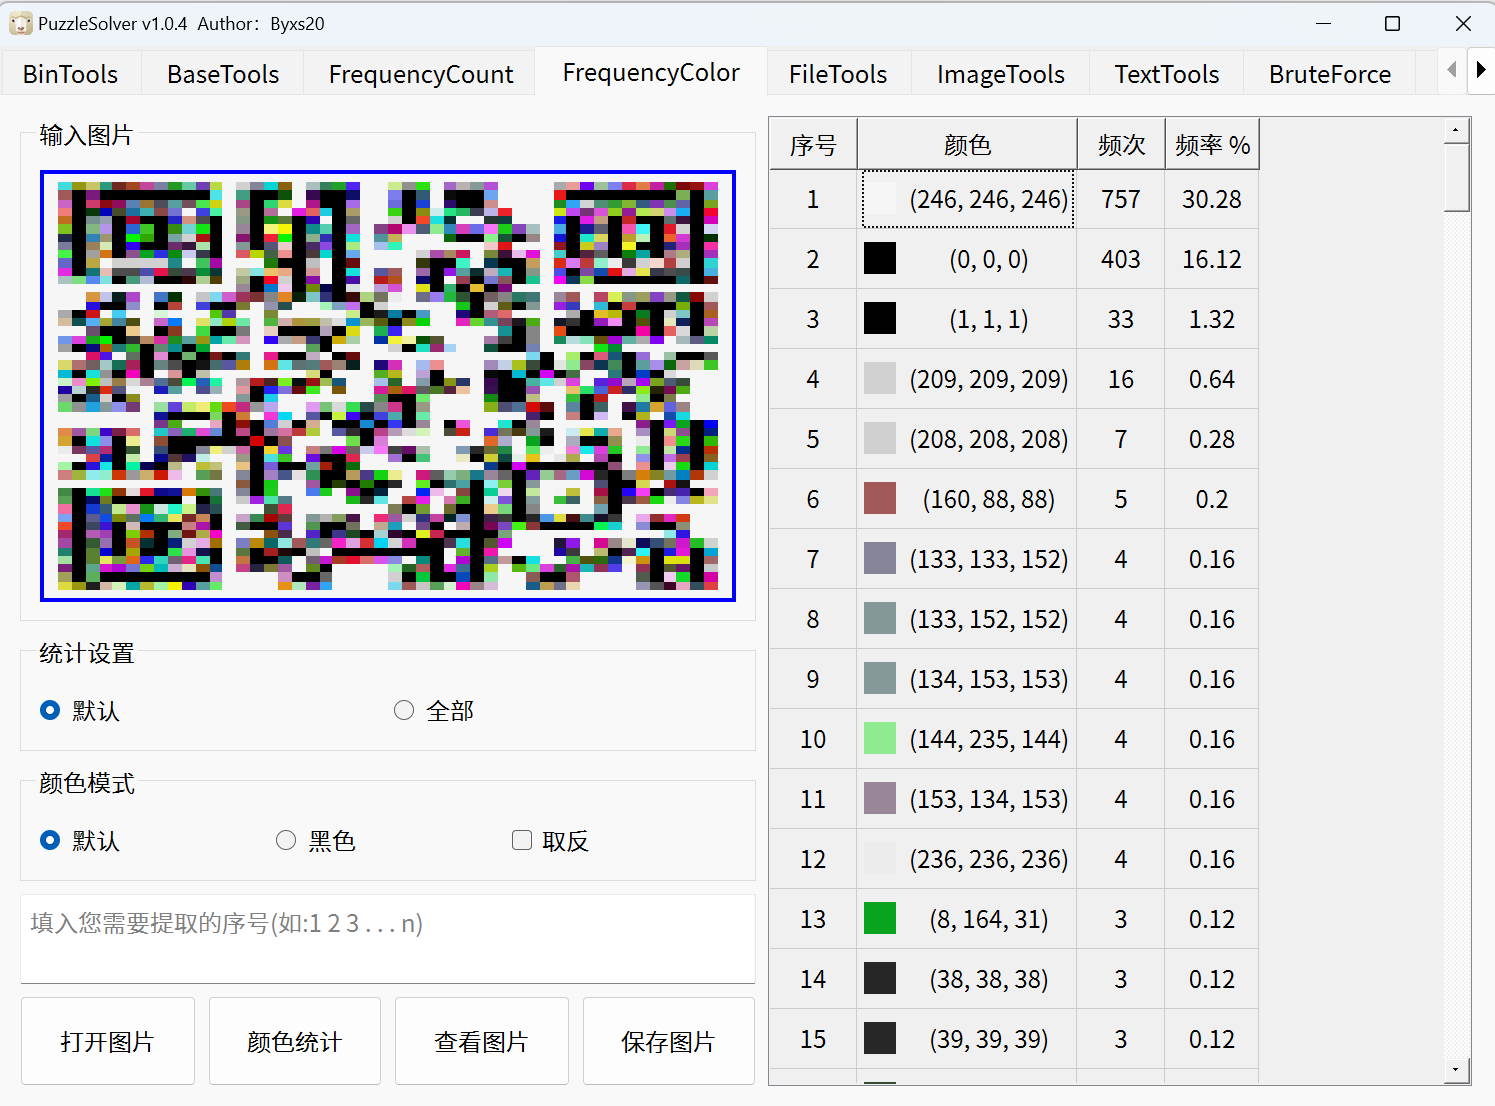Click the input image preview
This screenshot has height=1106, width=1495.
coord(388,386)
